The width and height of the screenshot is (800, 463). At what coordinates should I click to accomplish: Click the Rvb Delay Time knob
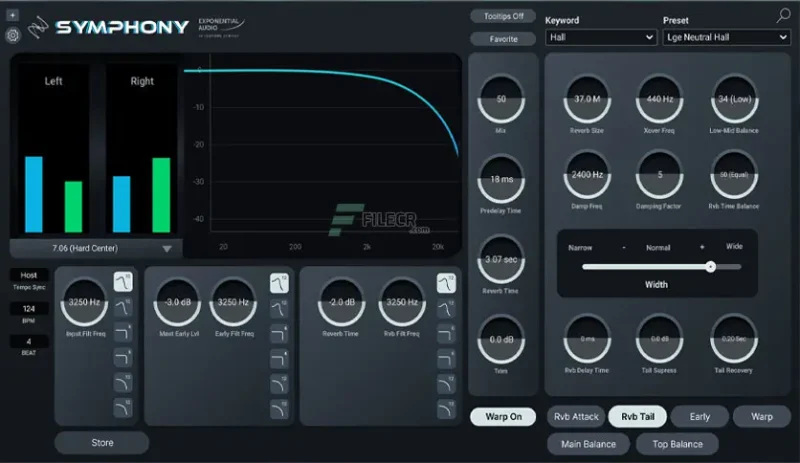pyautogui.click(x=587, y=339)
